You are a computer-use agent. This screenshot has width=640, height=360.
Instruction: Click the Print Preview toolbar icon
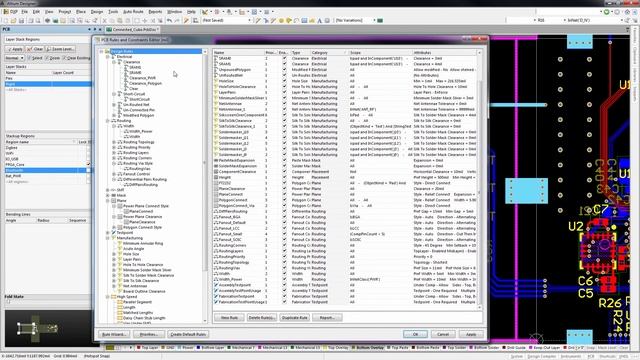click(x=38, y=20)
